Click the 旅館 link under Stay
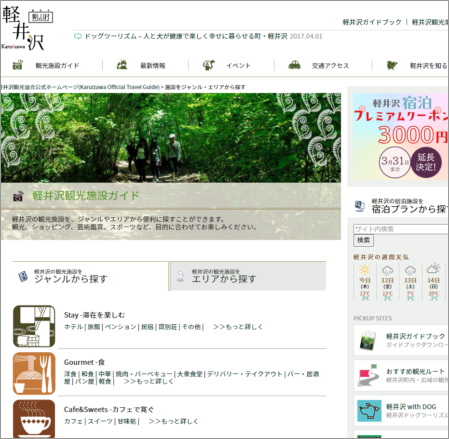This screenshot has height=439, width=449. click(x=94, y=327)
